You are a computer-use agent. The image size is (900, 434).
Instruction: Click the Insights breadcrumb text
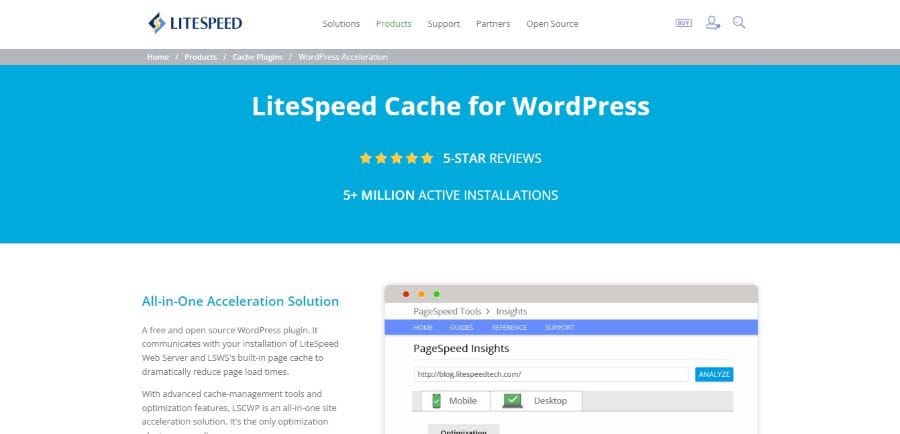click(x=511, y=311)
